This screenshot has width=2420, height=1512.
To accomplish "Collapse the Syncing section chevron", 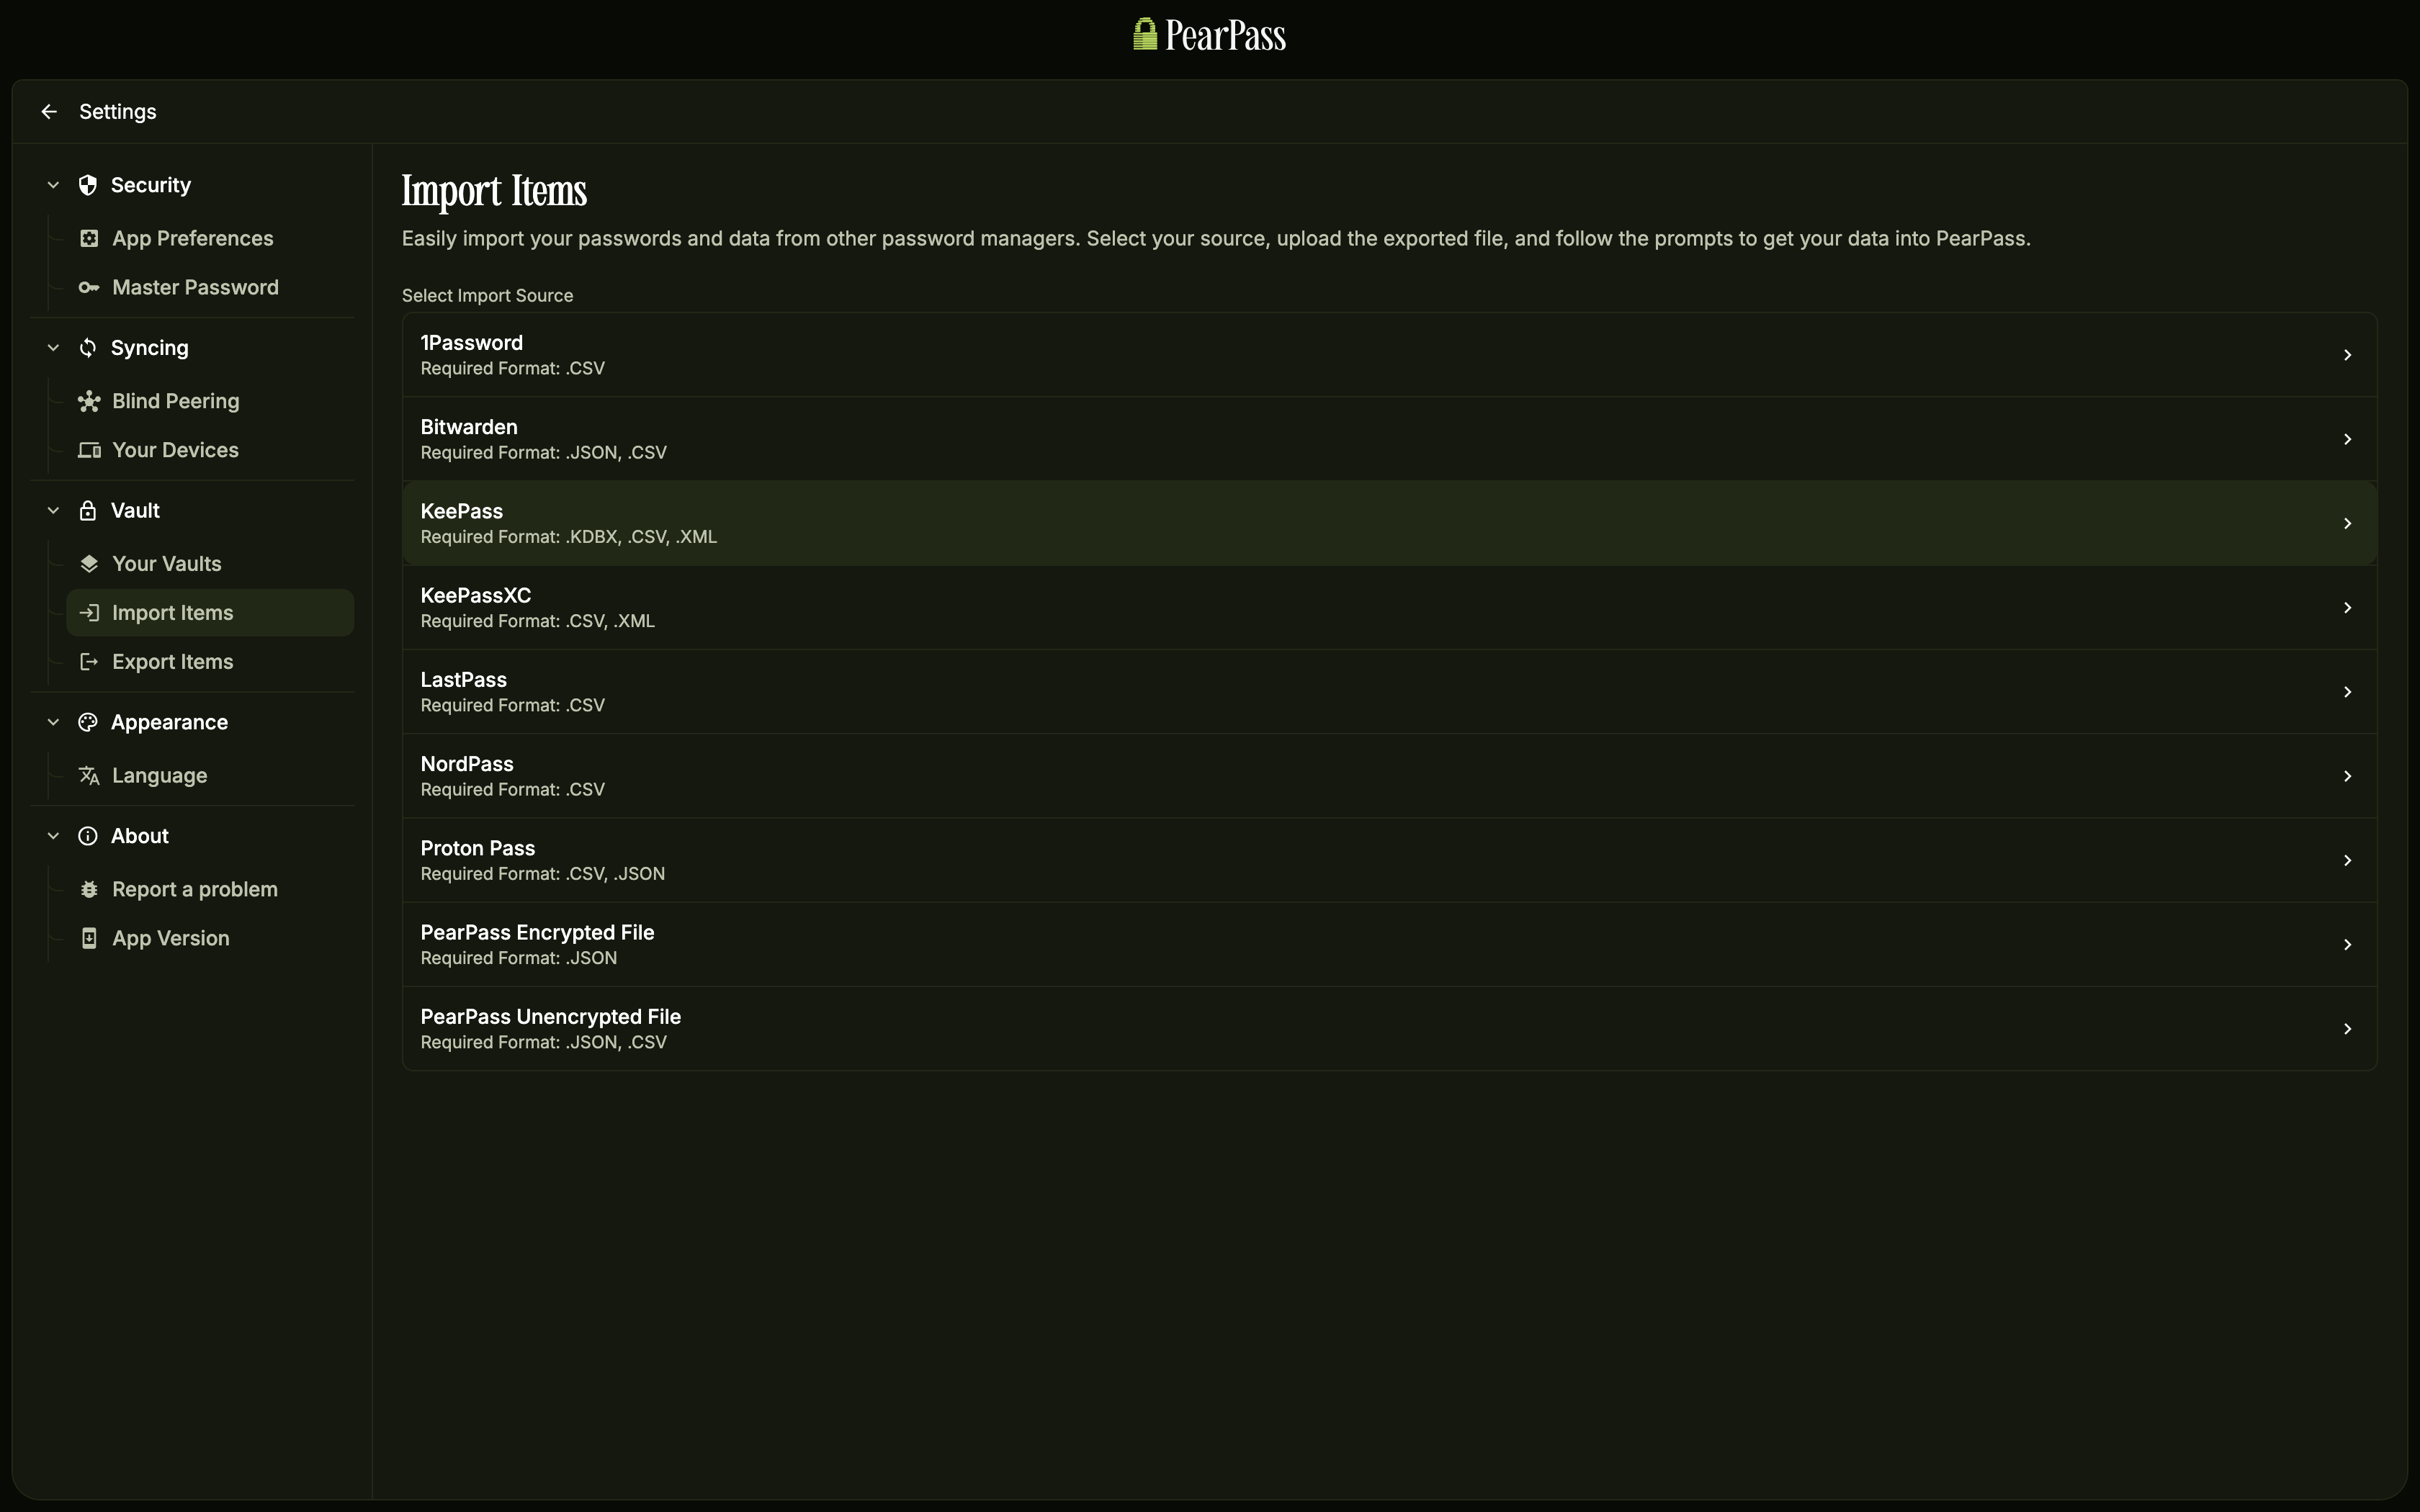I will (54, 348).
